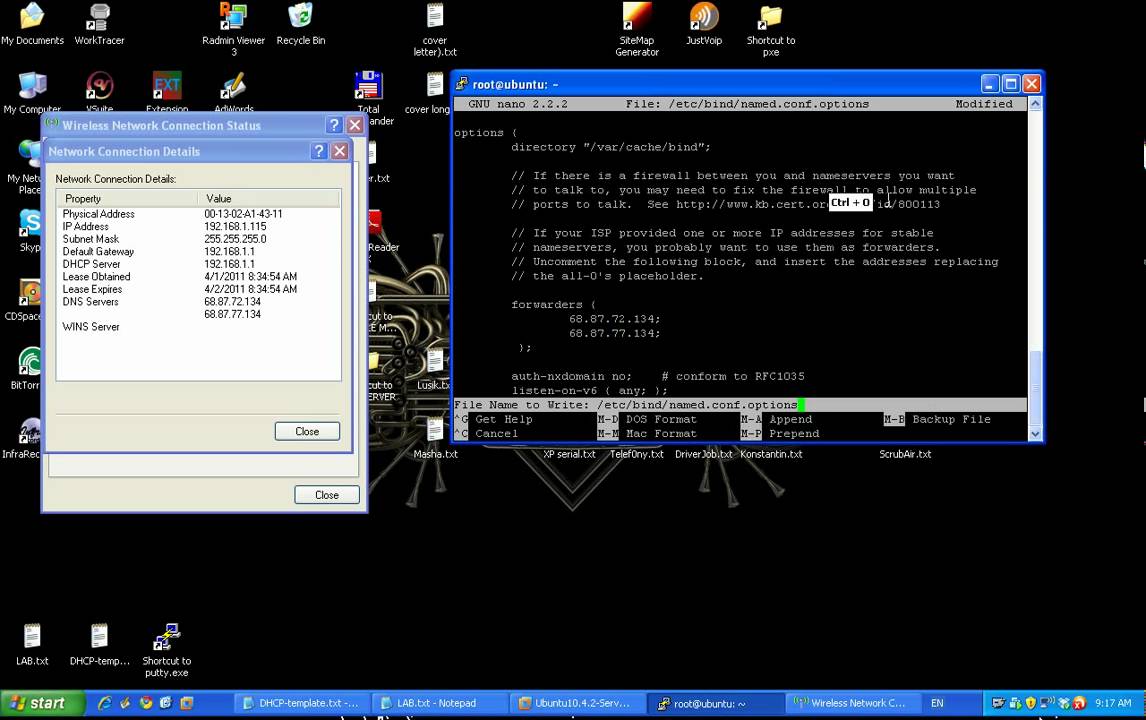Open the cover letter).txt file icon
This screenshot has width=1146, height=720.
(x=435, y=28)
